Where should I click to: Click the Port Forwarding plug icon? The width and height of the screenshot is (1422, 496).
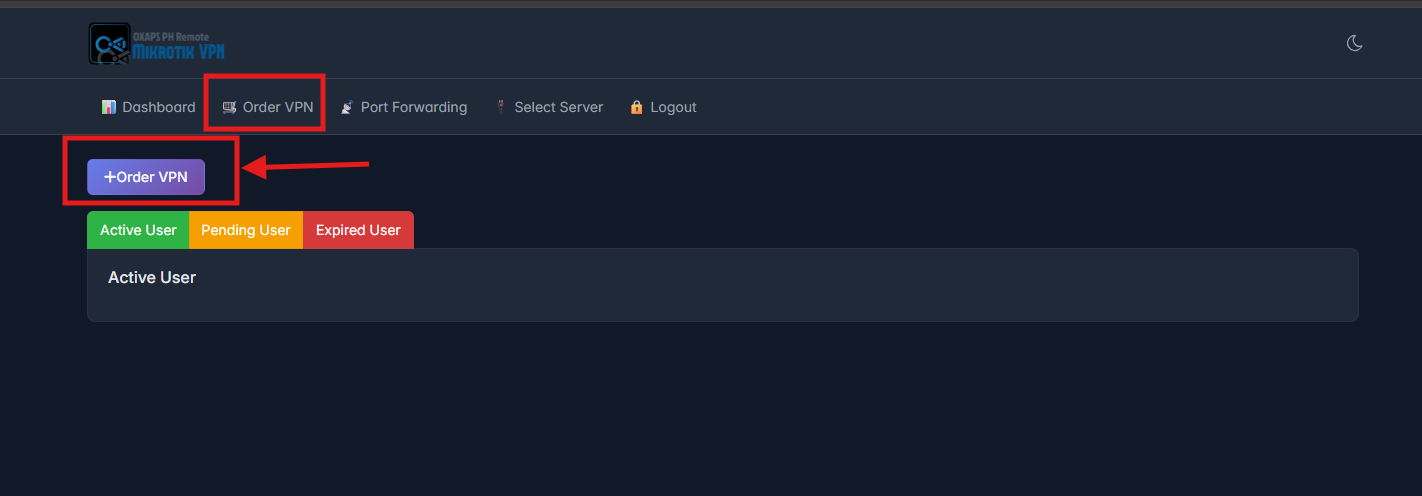tap(347, 107)
